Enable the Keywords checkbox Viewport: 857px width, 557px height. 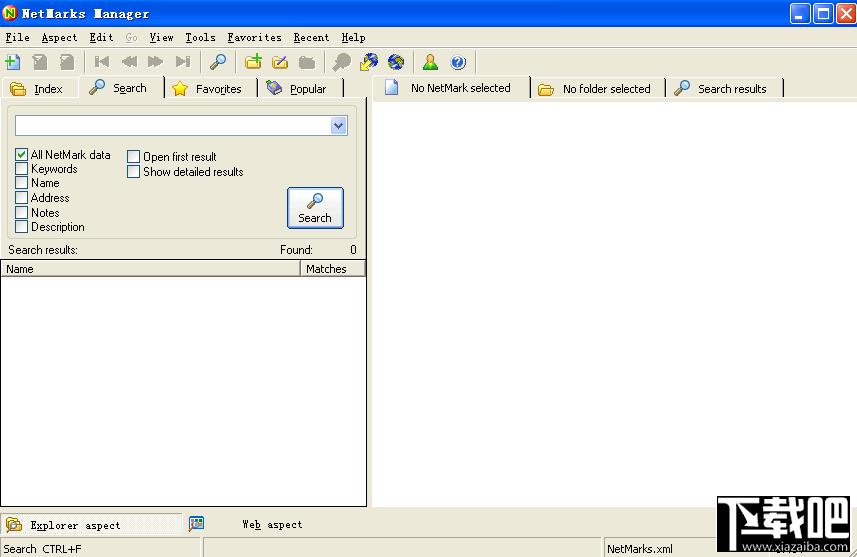coord(21,168)
